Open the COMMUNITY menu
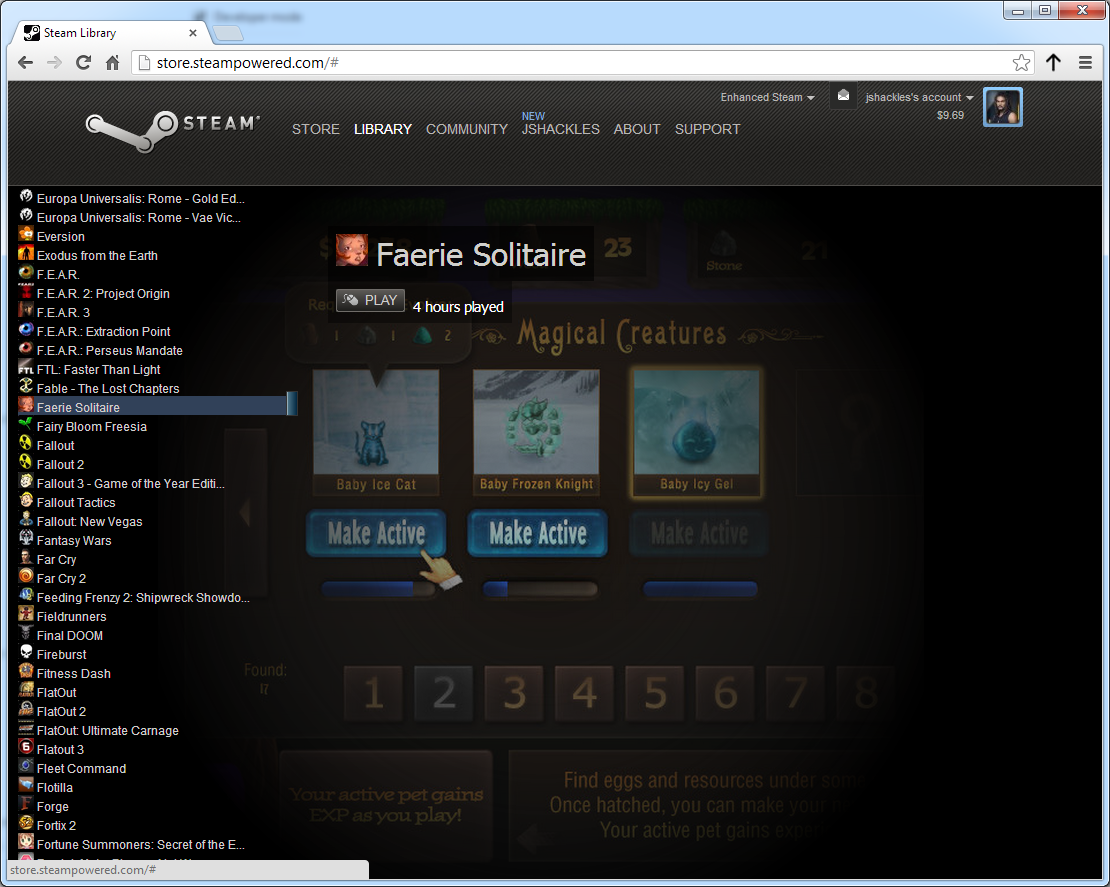Image resolution: width=1110 pixels, height=887 pixels. click(467, 130)
